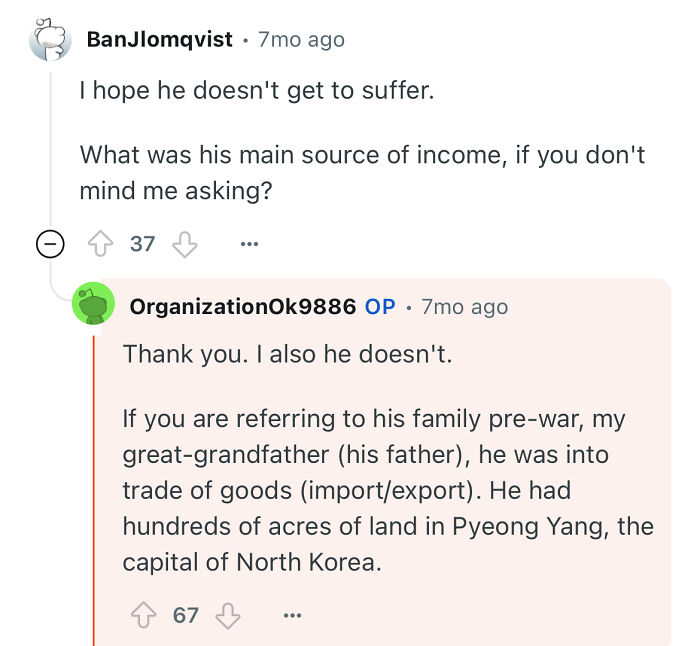
Task: Select the score 37 on the first comment
Action: pyautogui.click(x=142, y=244)
